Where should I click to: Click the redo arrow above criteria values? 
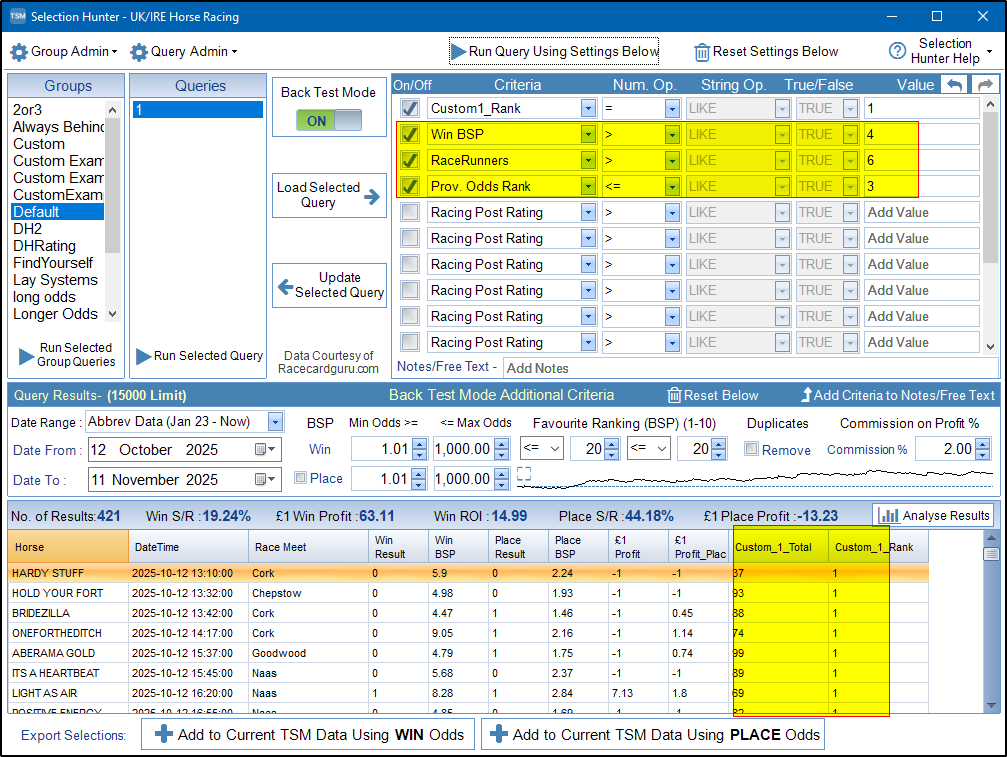(x=985, y=85)
